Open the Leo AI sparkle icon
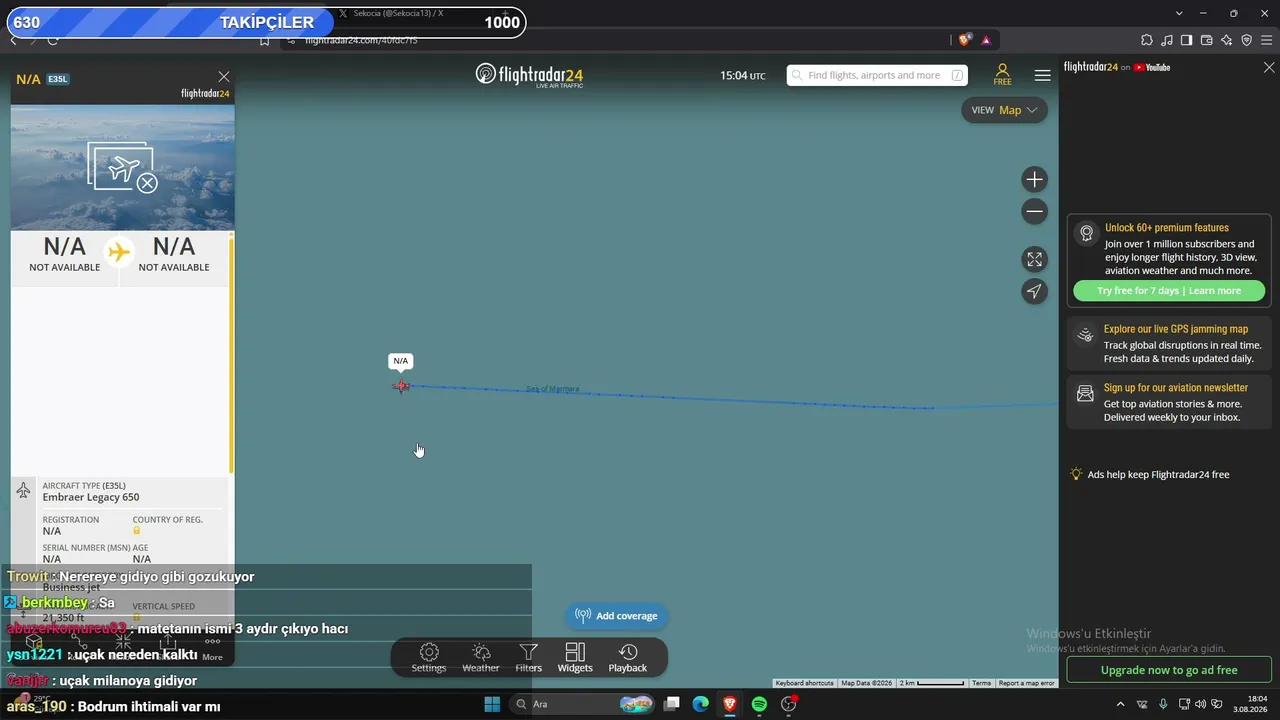This screenshot has width=1280, height=720. coord(1227,40)
